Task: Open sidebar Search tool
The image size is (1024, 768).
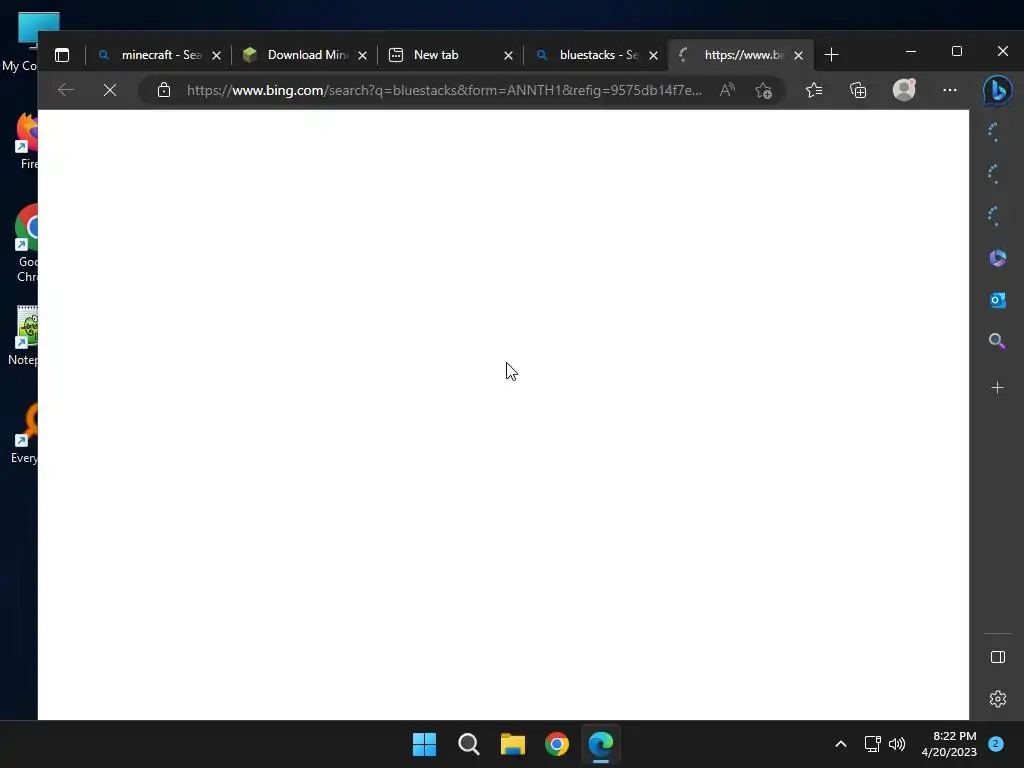Action: (x=997, y=341)
